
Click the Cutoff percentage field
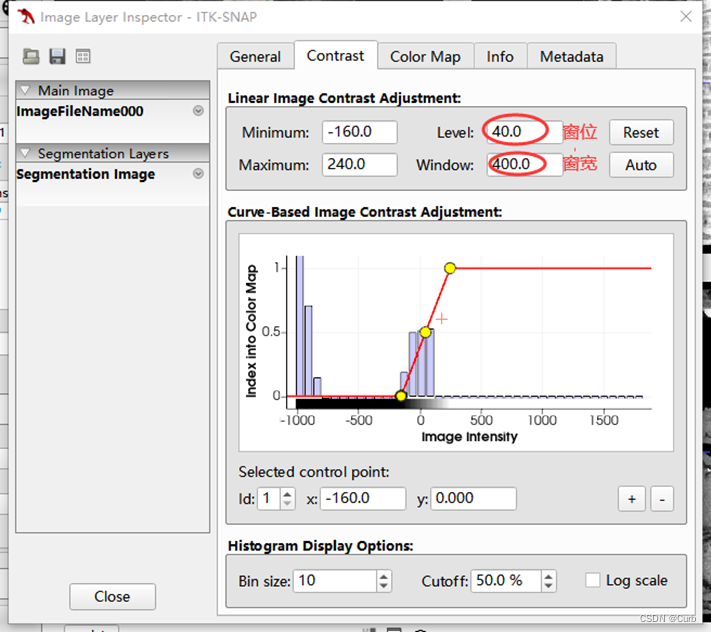coord(506,581)
